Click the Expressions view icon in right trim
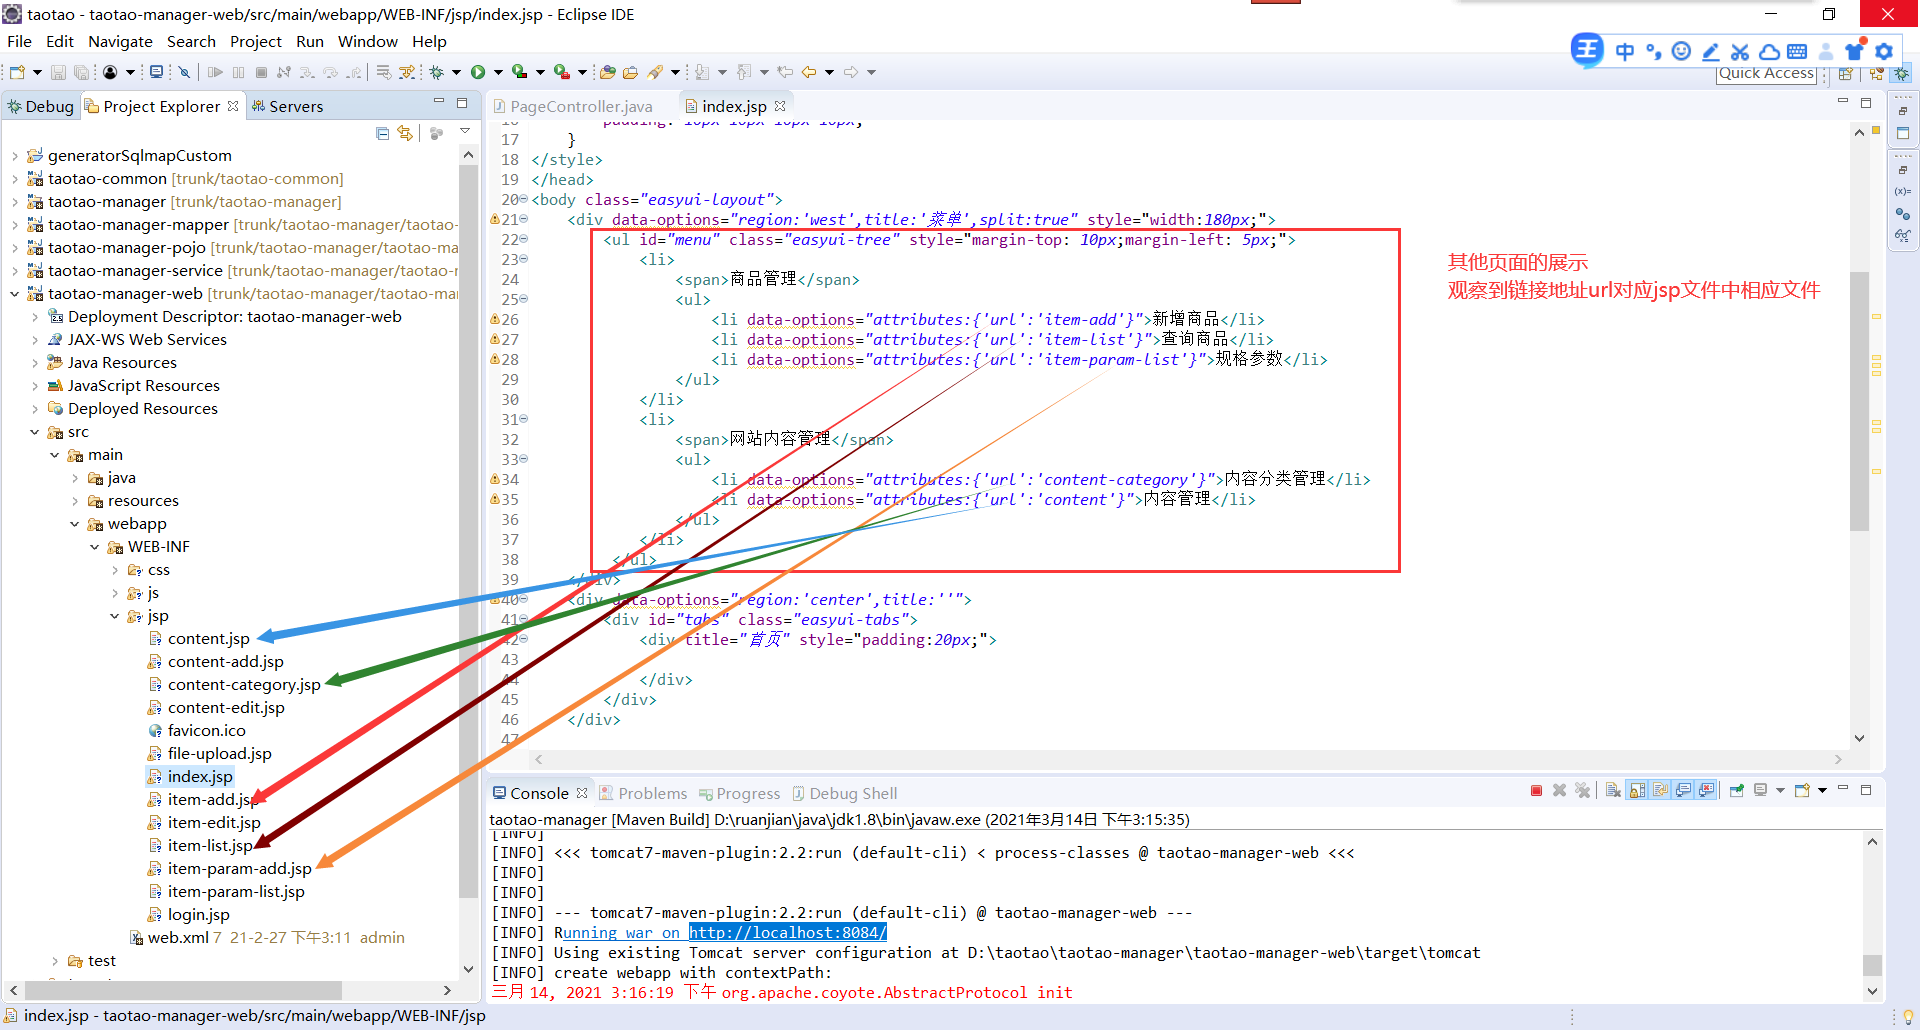The height and width of the screenshot is (1030, 1920). click(1902, 237)
